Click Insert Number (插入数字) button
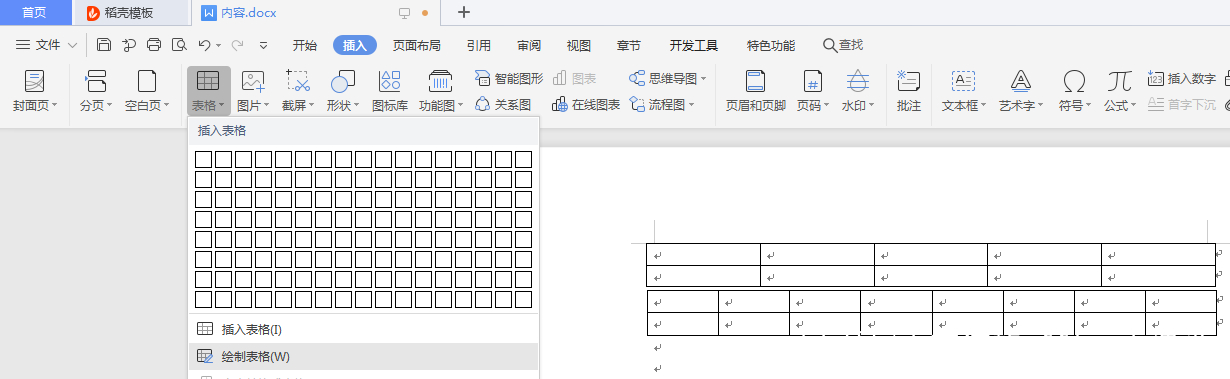 [1182, 78]
